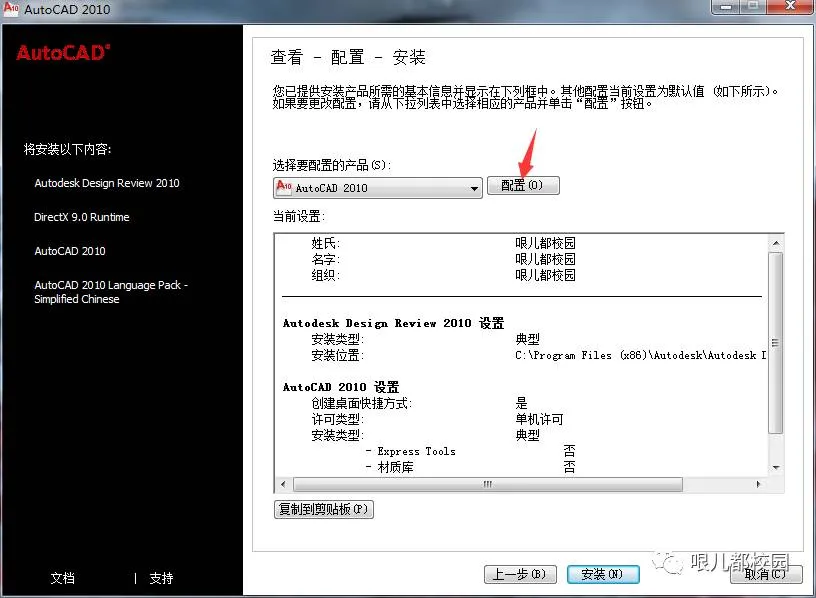Click the vertical scrollbar thumb in settings
This screenshot has height=598, width=816.
(x=775, y=343)
